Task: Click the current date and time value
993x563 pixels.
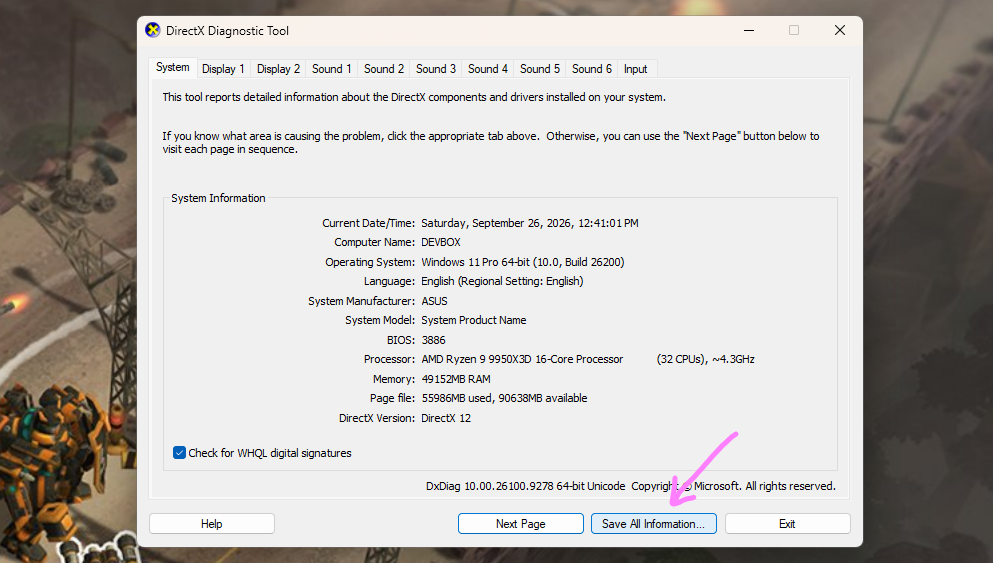Action: pos(529,223)
